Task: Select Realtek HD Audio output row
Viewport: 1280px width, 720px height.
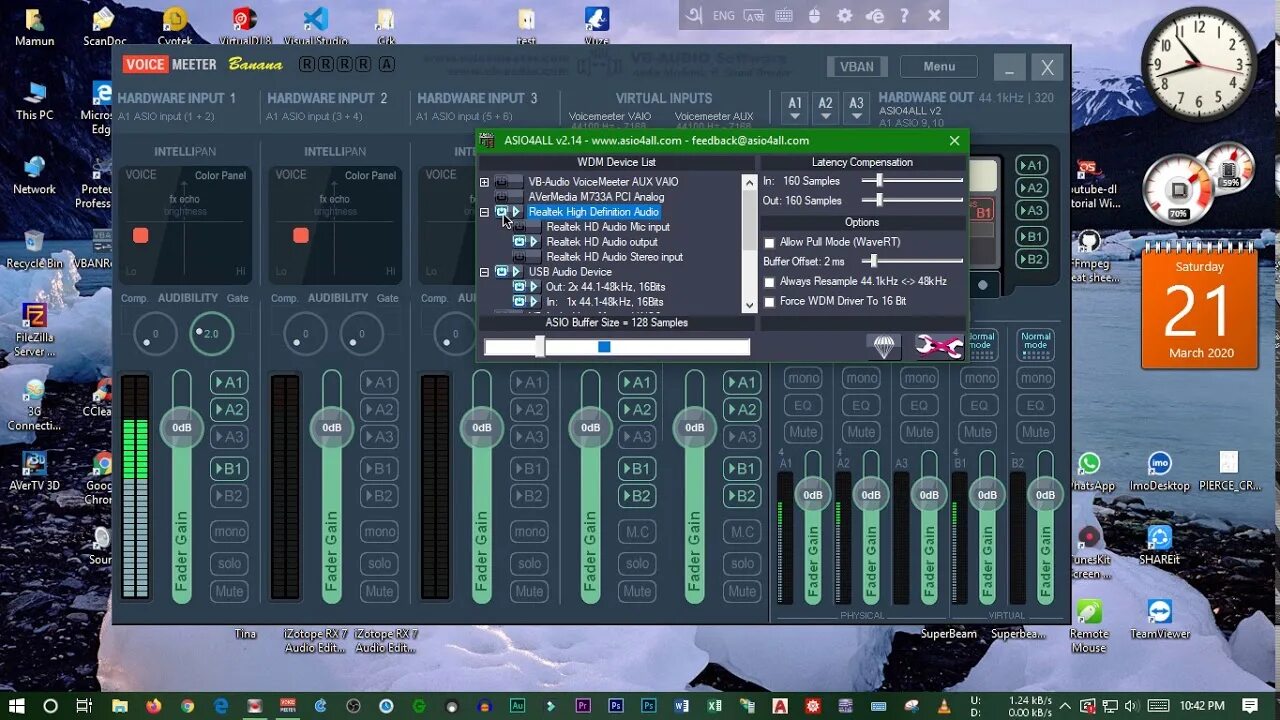Action: click(601, 242)
